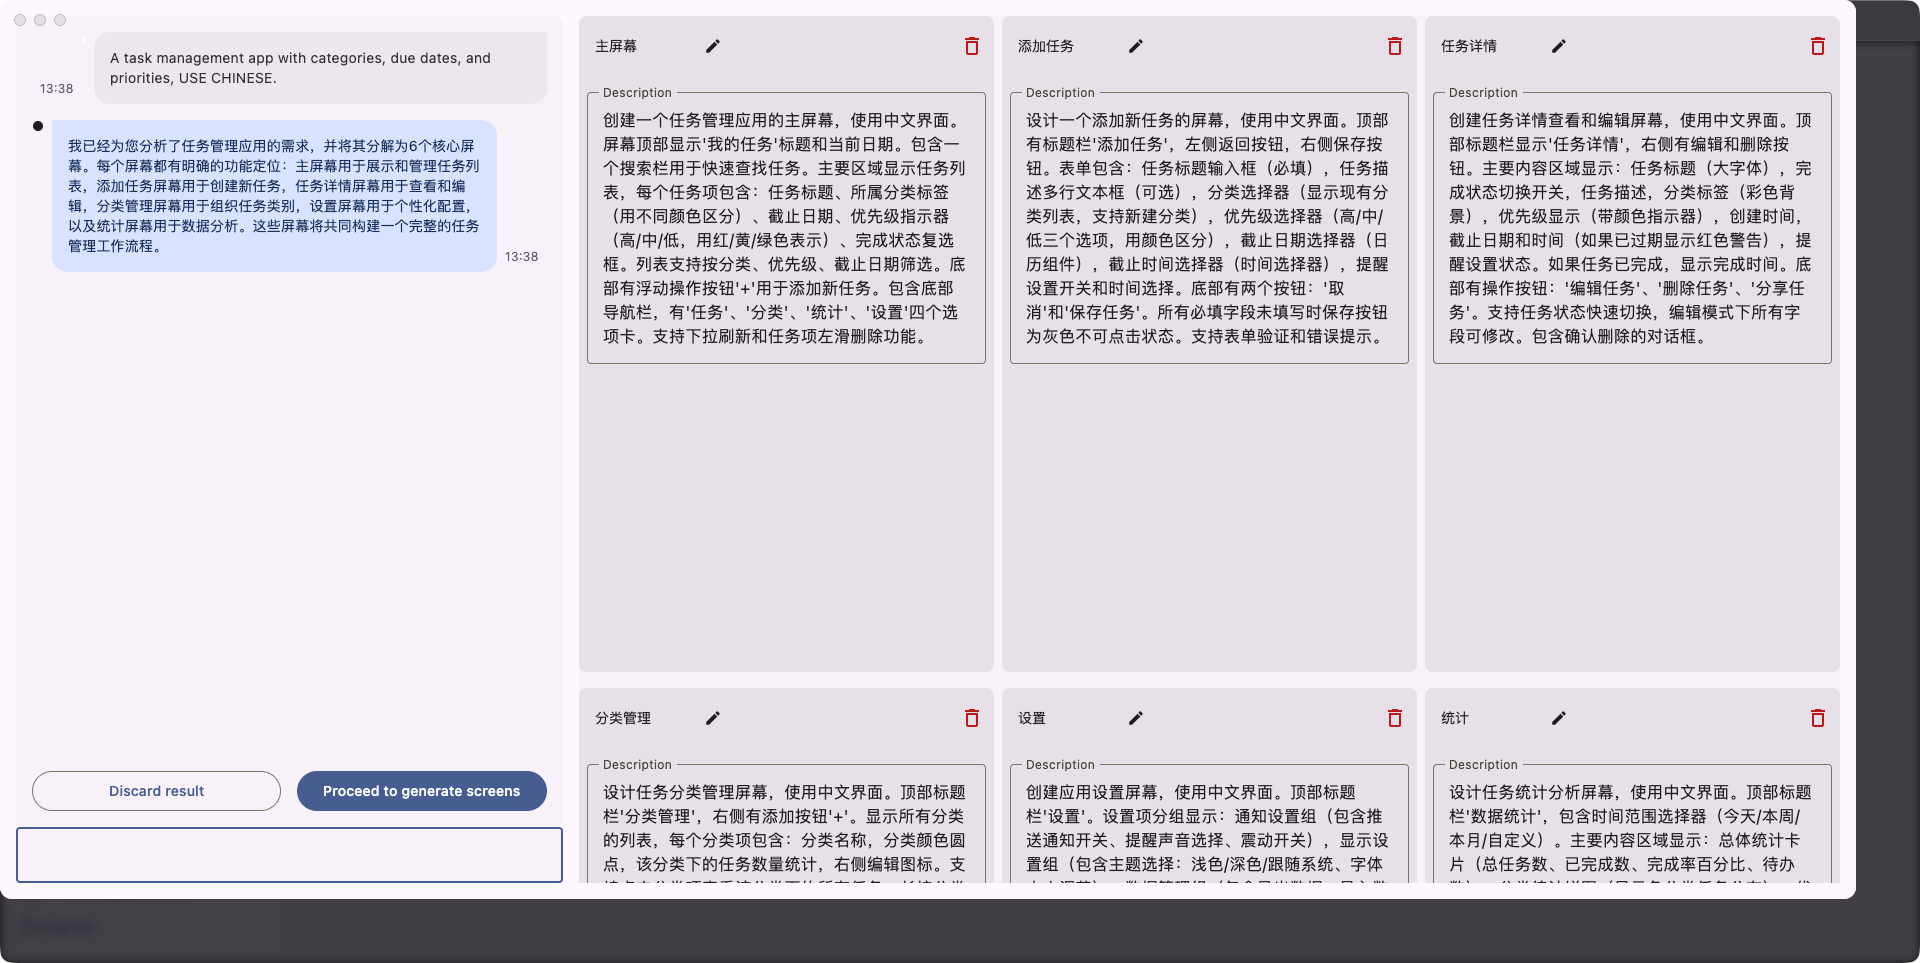
Task: Edit the 分类管理 screen title
Action: point(713,718)
